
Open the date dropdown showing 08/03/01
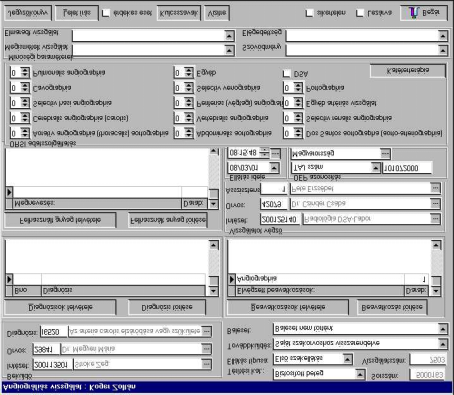(274, 168)
